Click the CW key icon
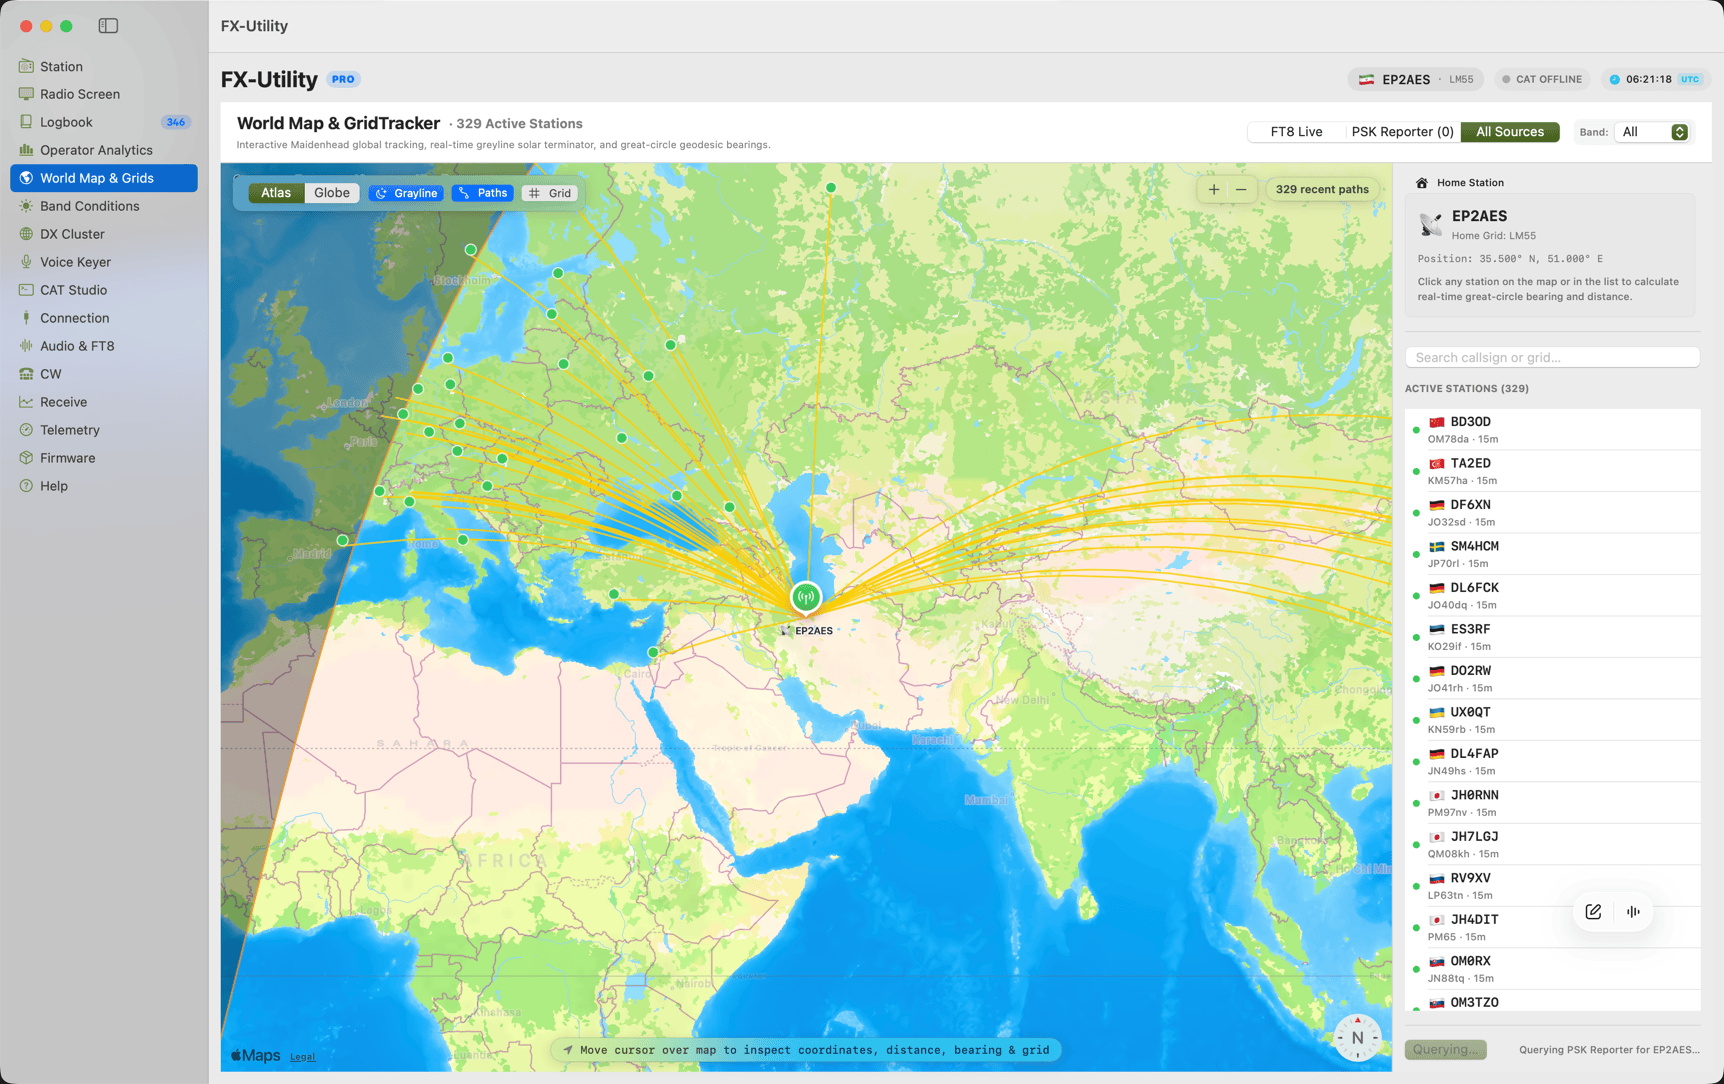The height and width of the screenshot is (1084, 1724). (26, 374)
